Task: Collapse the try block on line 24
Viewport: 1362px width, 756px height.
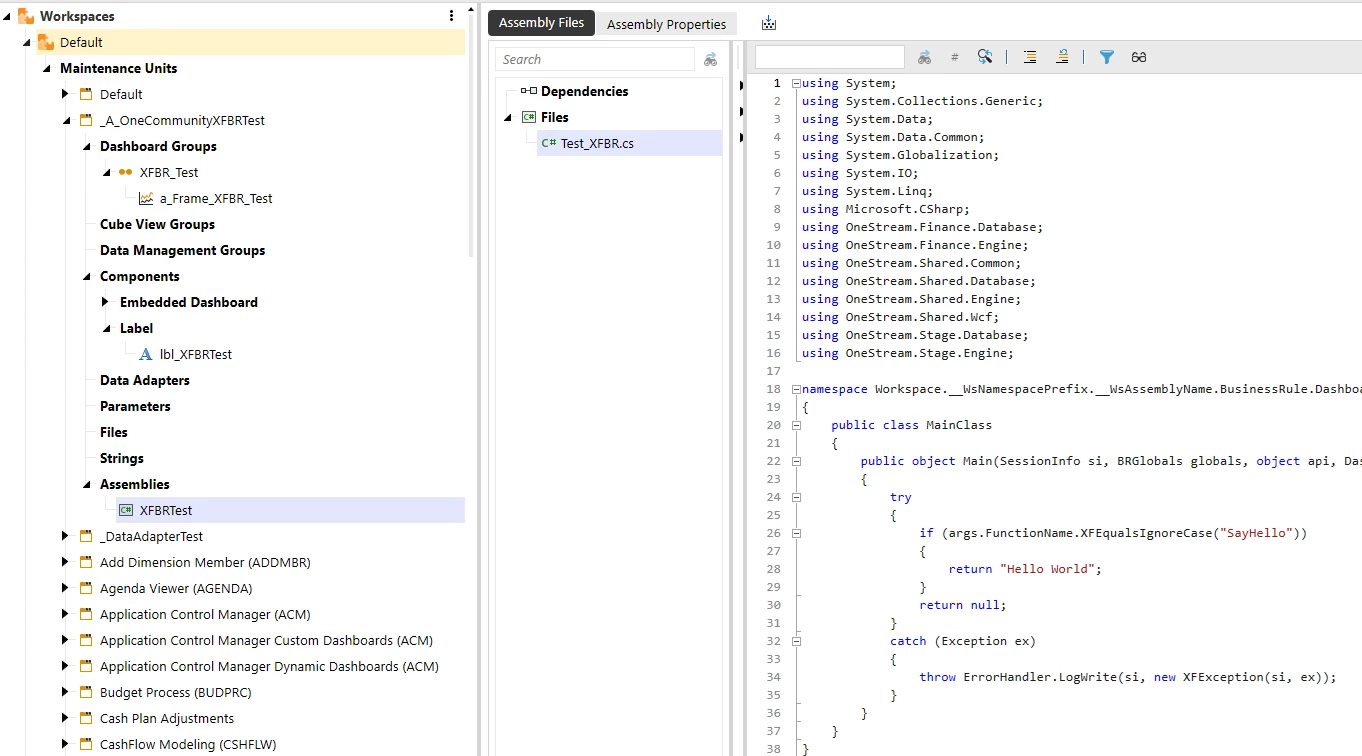Action: [796, 497]
